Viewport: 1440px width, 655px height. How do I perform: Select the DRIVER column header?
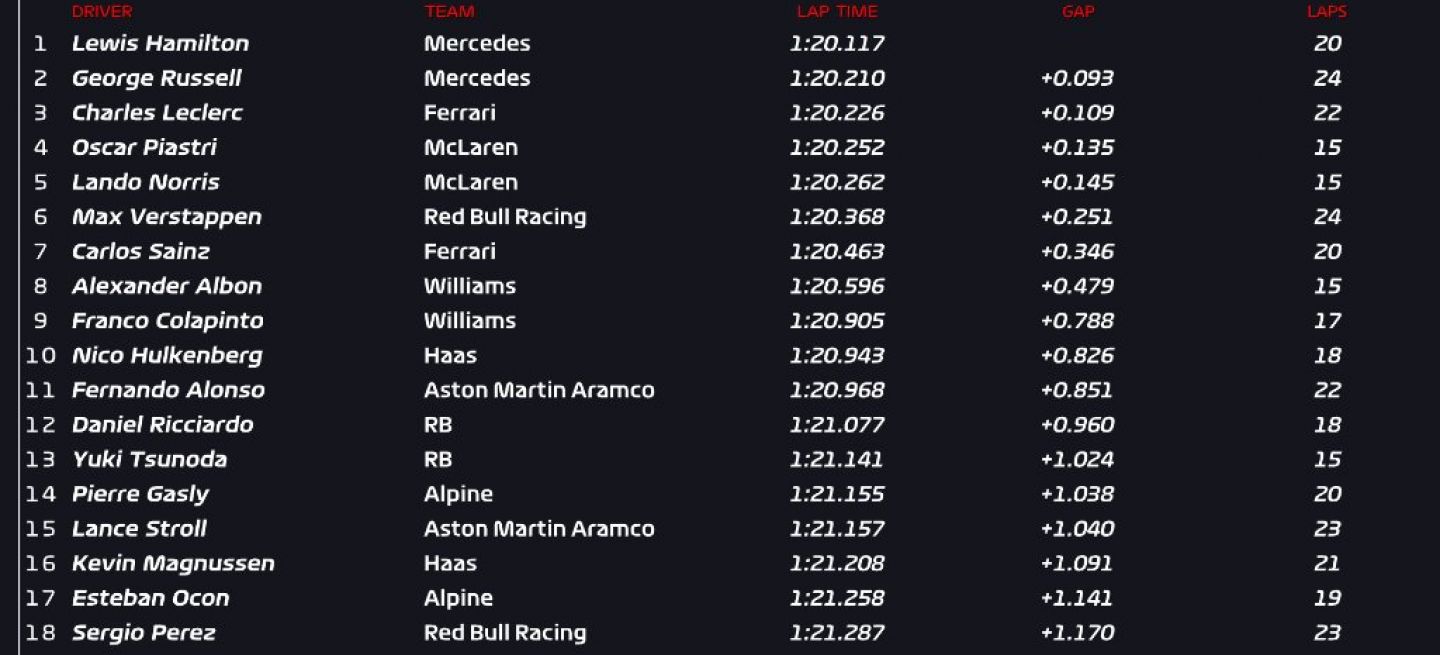(x=102, y=12)
